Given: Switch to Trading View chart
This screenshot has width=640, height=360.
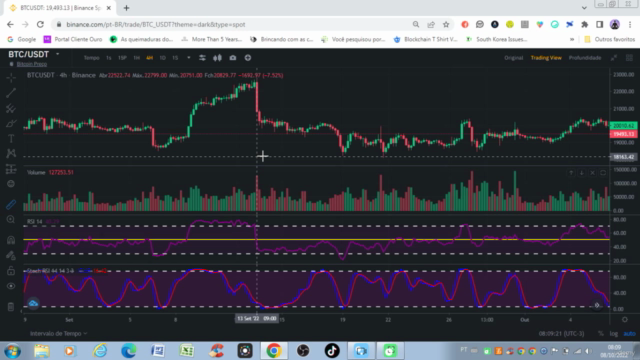Looking at the screenshot, I should 546,58.
